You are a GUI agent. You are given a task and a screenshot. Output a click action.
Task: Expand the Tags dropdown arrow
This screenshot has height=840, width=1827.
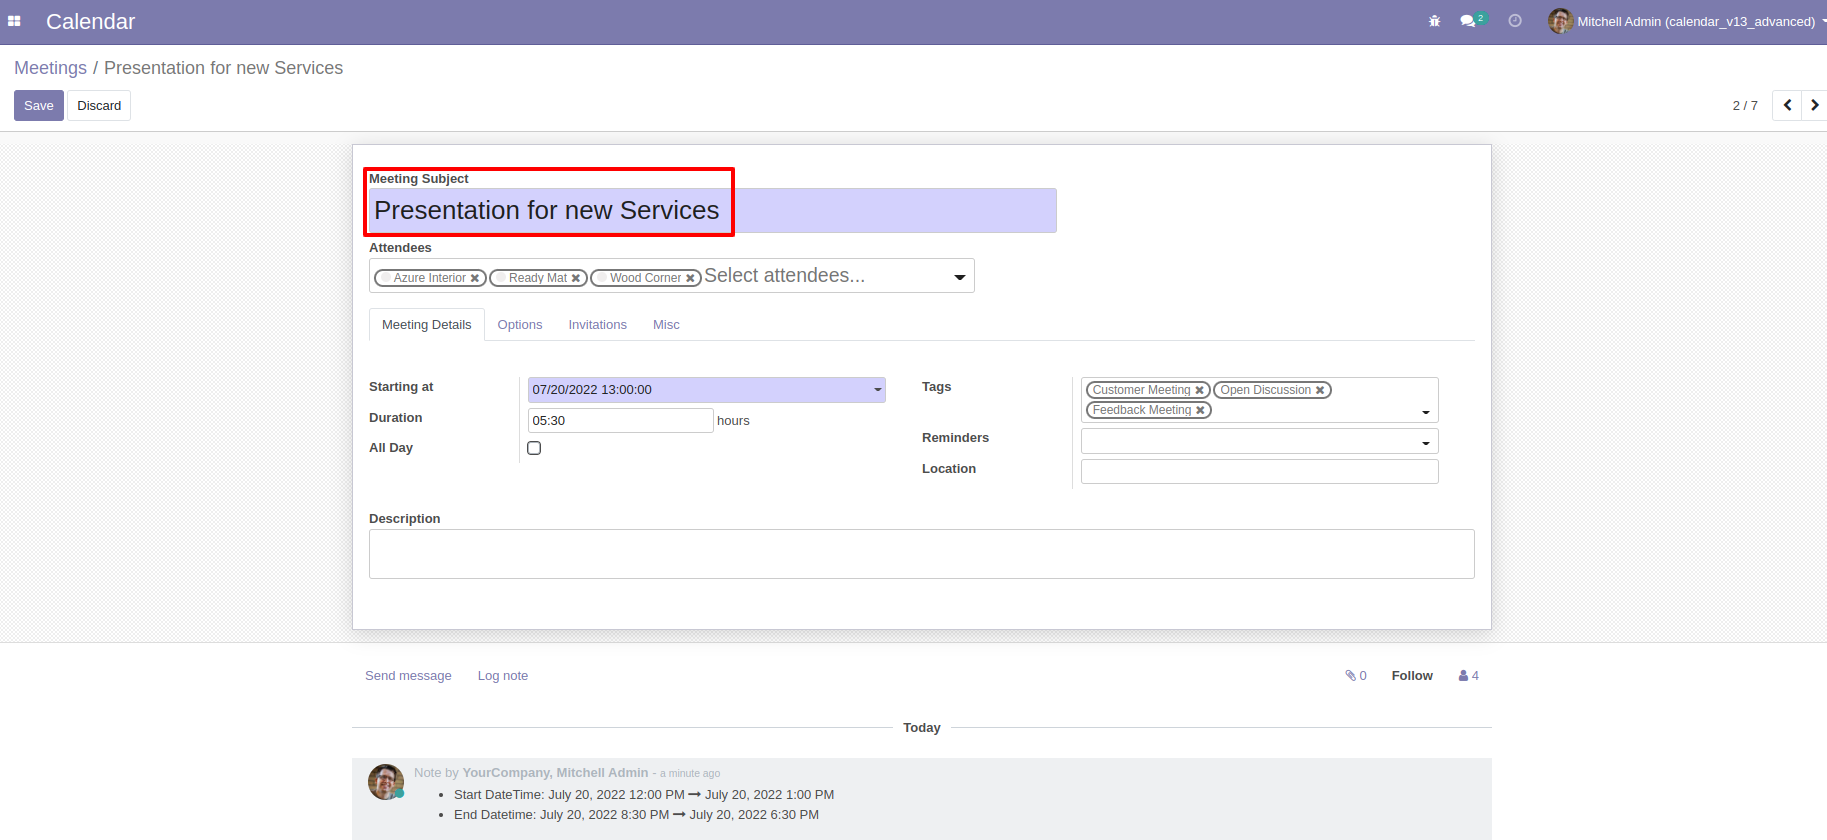[1426, 412]
